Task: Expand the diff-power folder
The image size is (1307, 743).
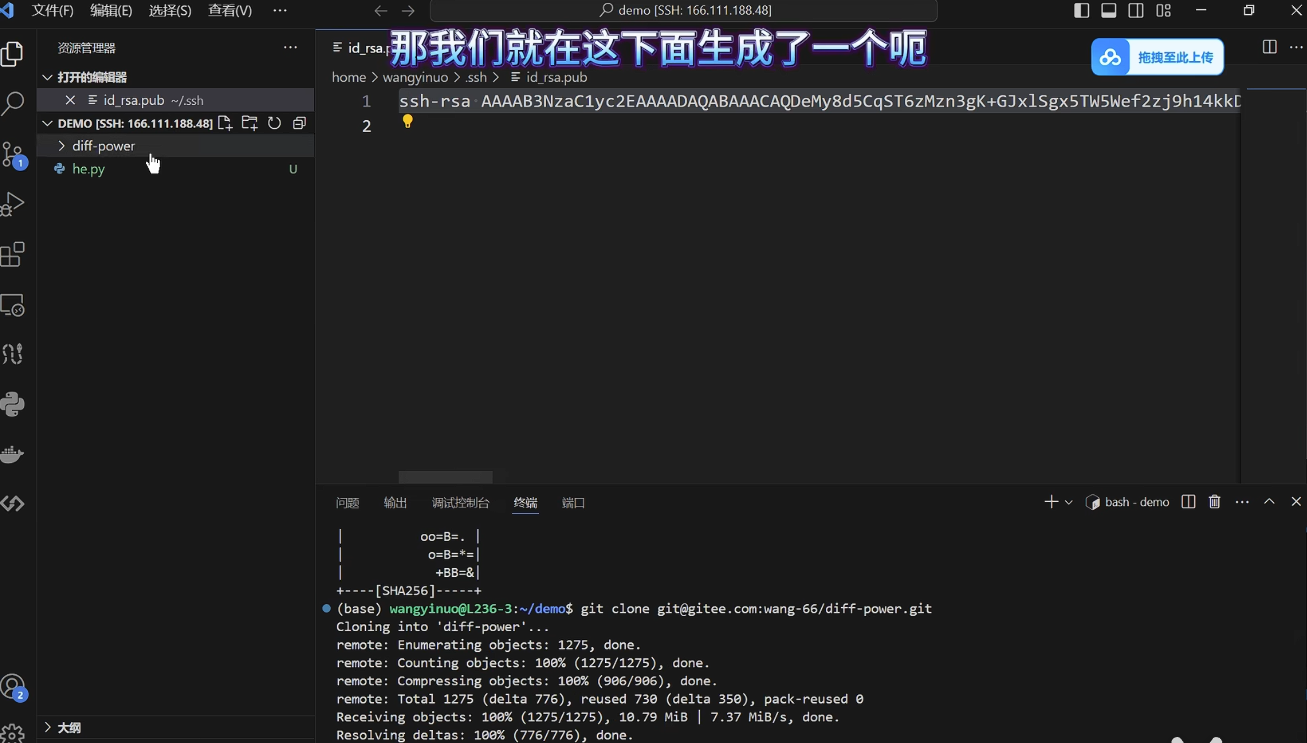Action: (x=175, y=146)
